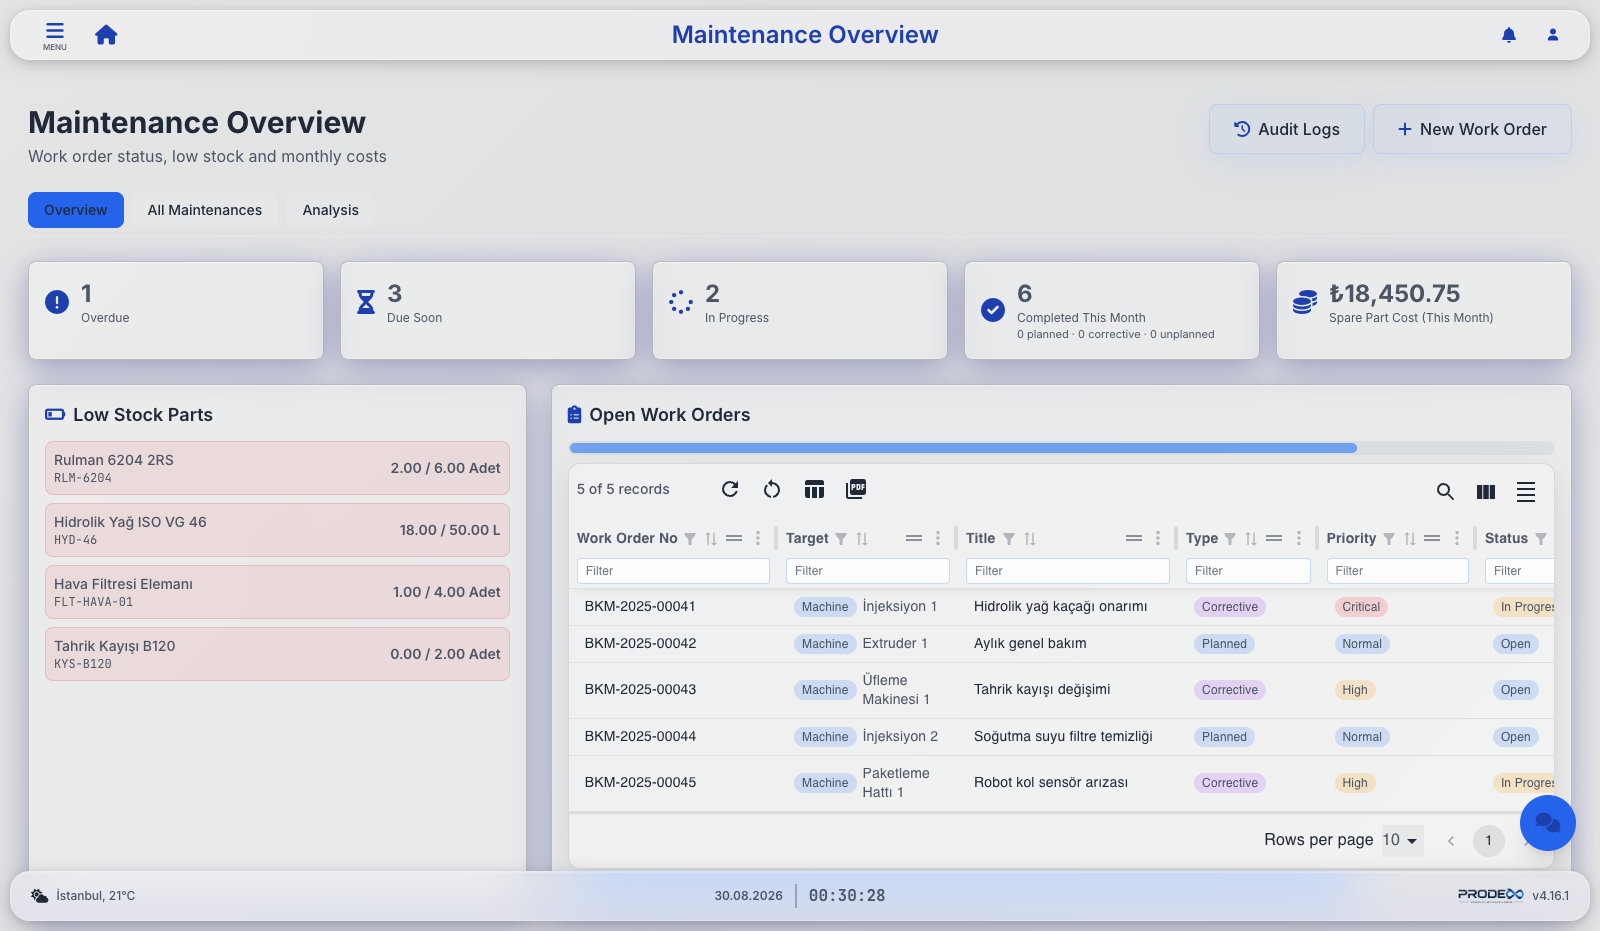Select the Hava Filtresi Elemanı item

point(277,592)
